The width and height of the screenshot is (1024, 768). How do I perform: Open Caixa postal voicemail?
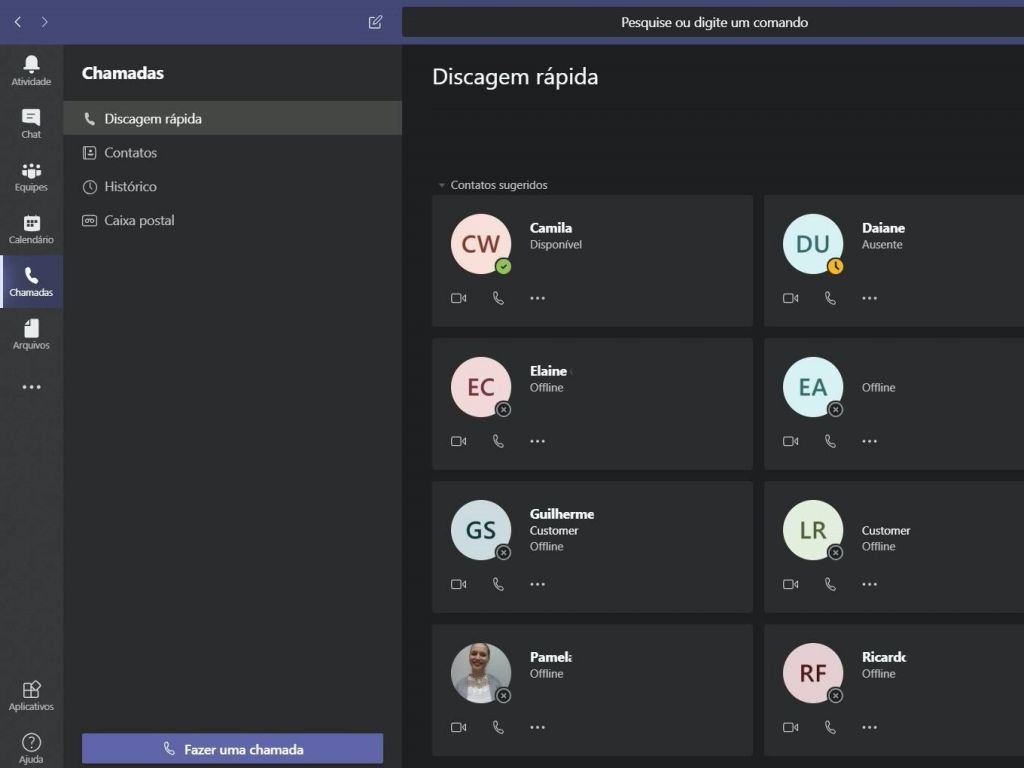coord(232,220)
